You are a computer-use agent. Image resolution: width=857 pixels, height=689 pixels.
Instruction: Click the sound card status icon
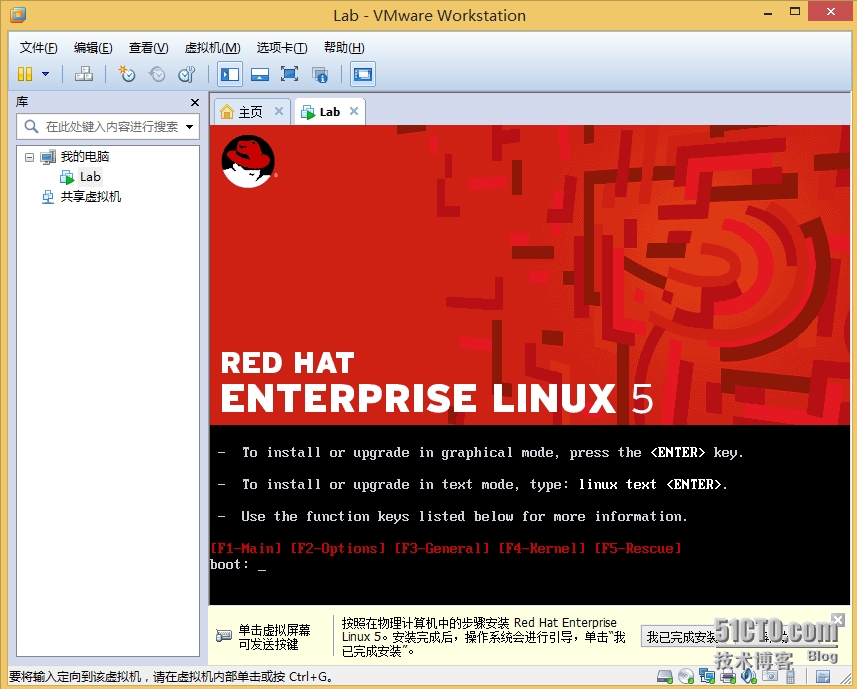click(749, 677)
